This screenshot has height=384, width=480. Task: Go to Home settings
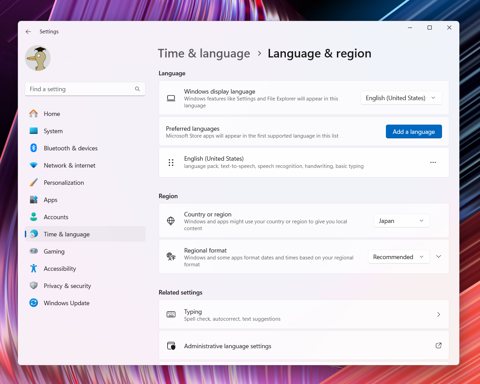click(x=85, y=114)
